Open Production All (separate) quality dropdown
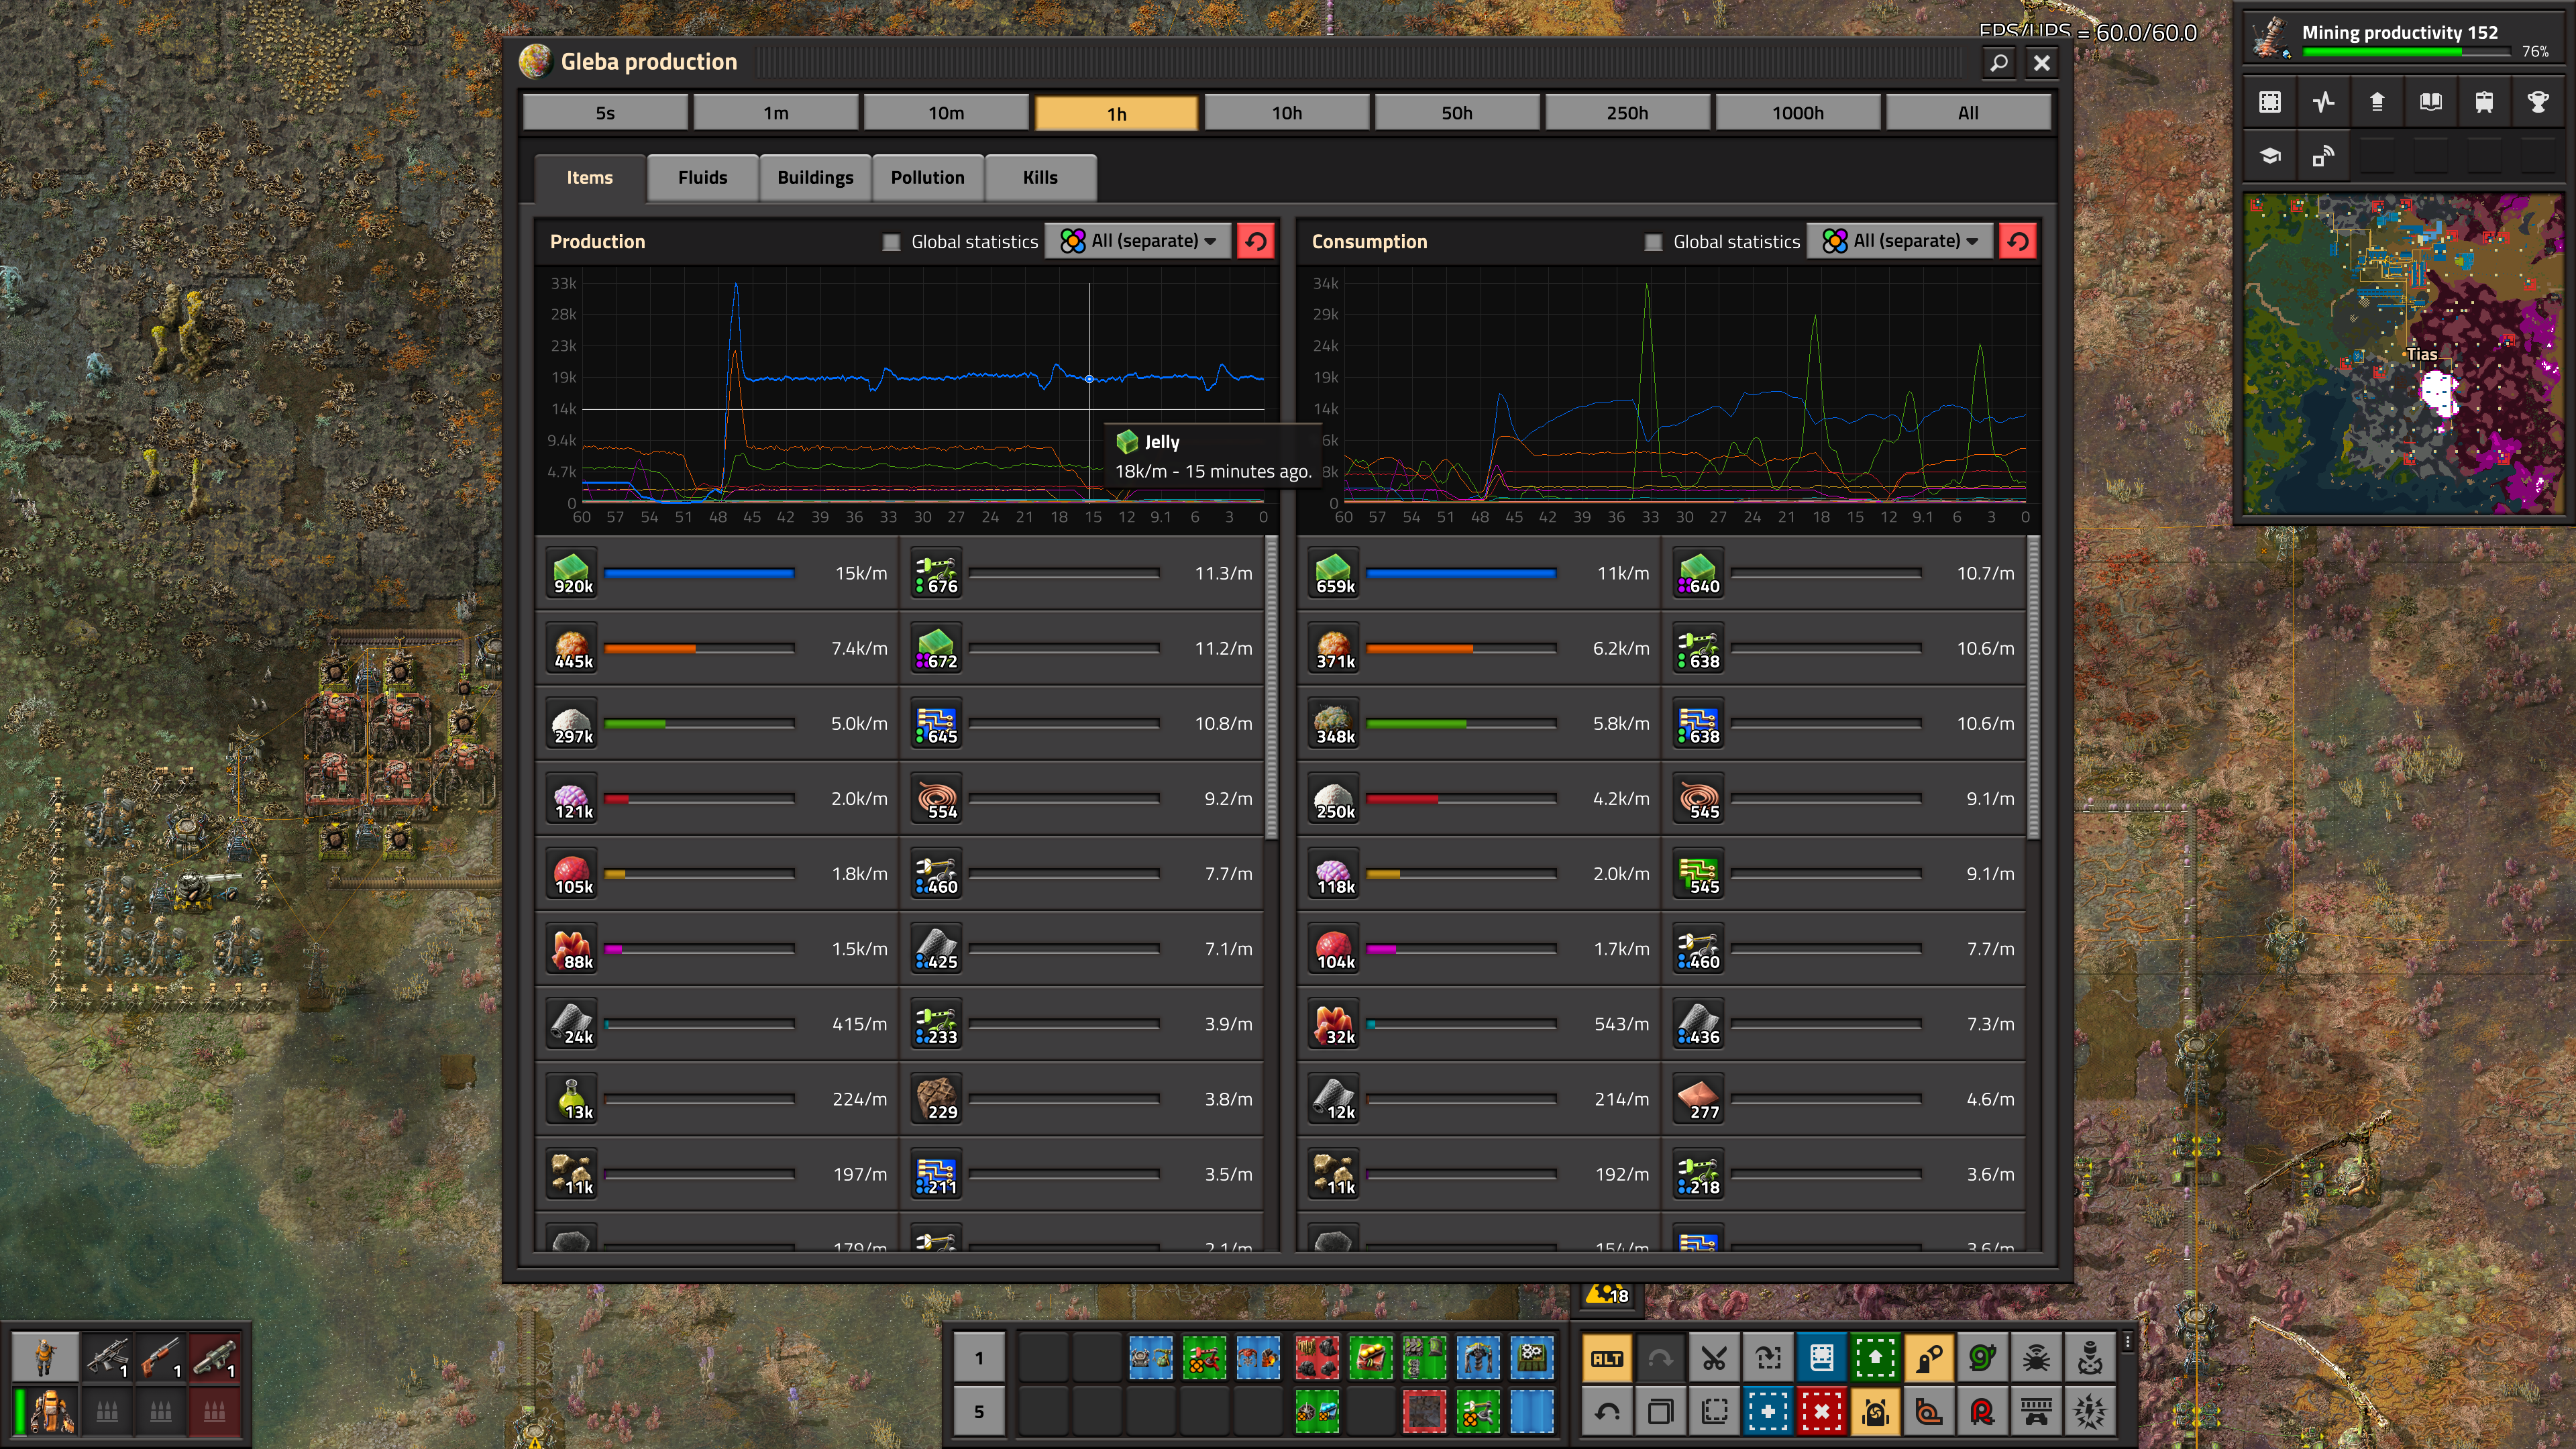This screenshot has height=1449, width=2576. [1138, 241]
